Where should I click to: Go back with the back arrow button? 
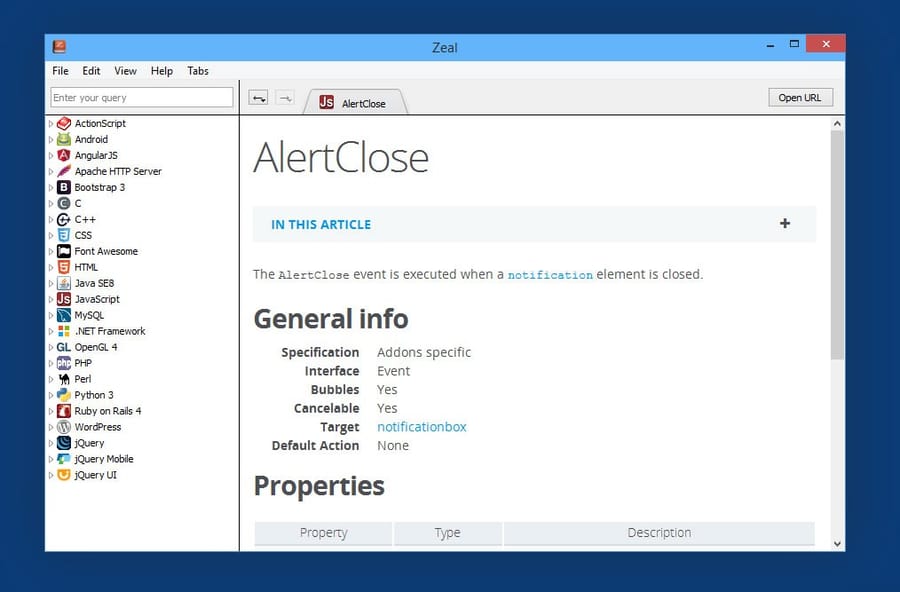click(258, 98)
